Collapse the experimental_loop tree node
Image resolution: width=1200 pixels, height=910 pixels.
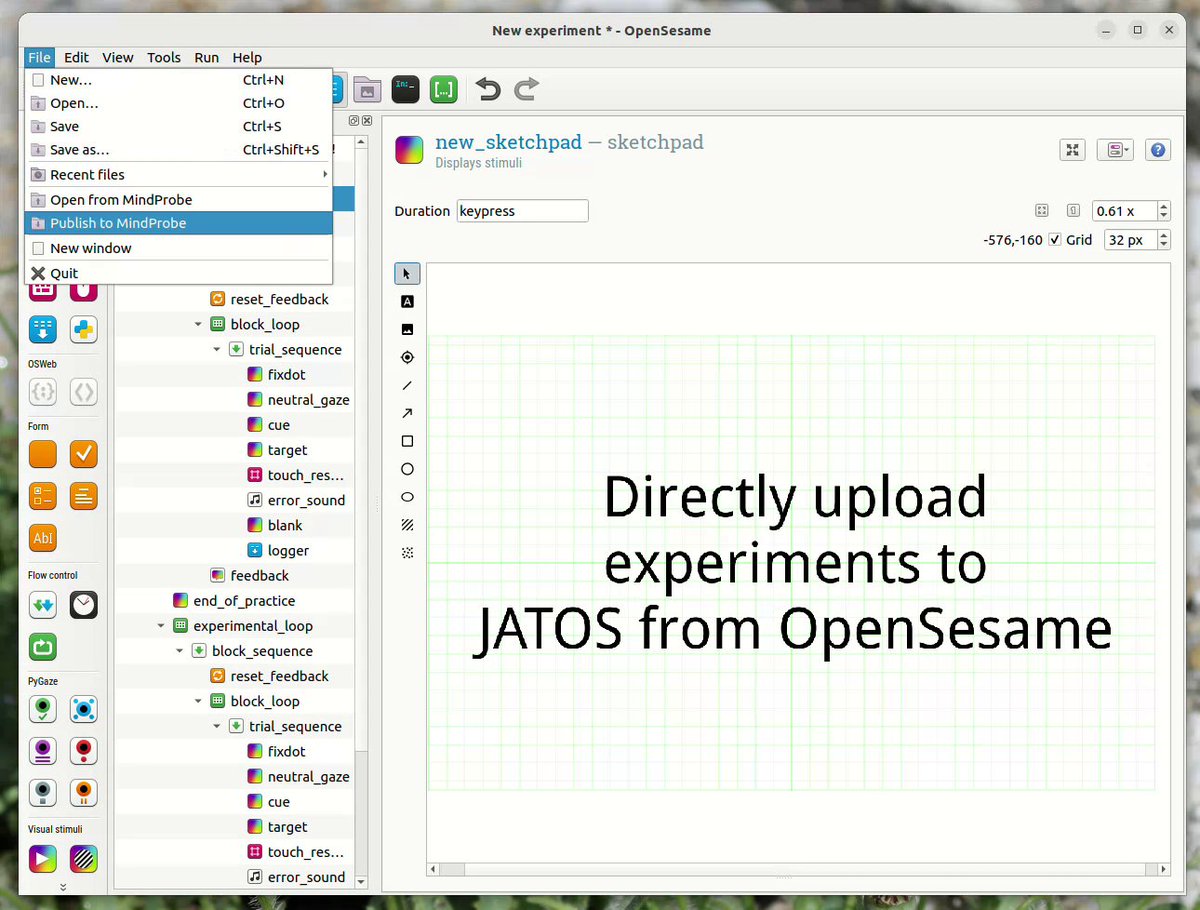click(162, 626)
